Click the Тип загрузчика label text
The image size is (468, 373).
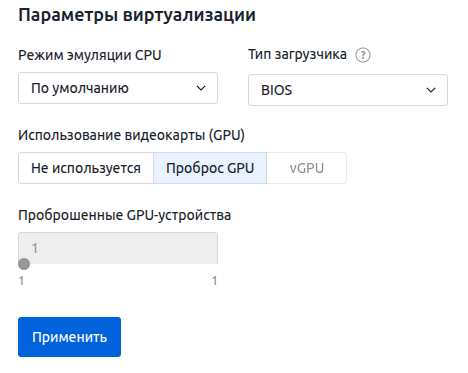297,55
